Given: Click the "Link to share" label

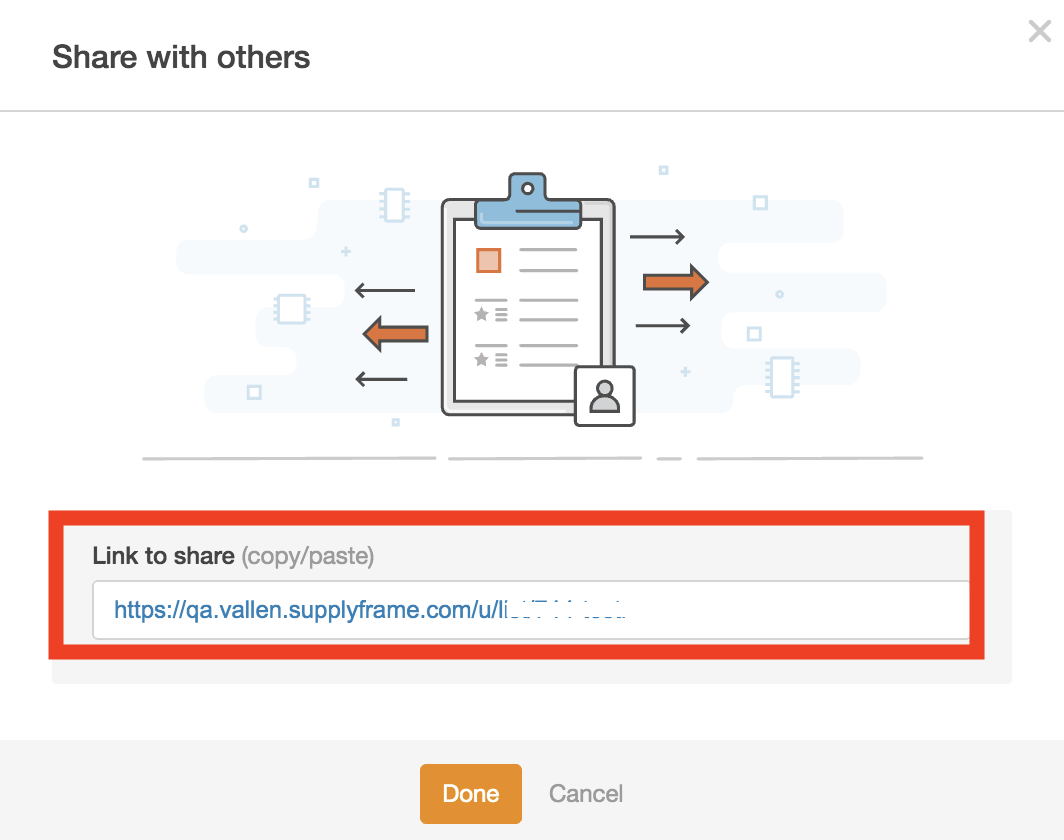Looking at the screenshot, I should [163, 556].
